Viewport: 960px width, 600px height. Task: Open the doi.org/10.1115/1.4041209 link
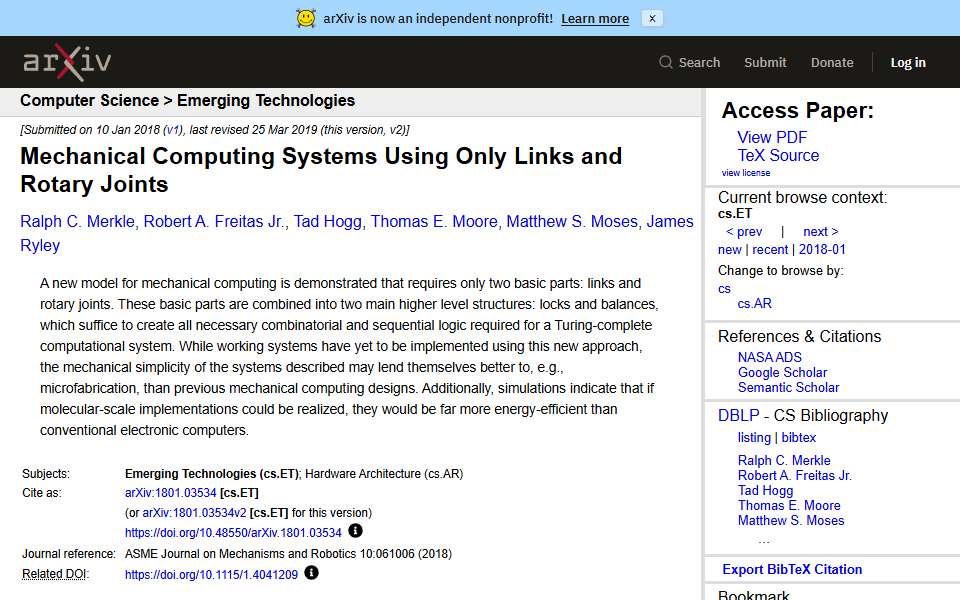[x=211, y=574]
